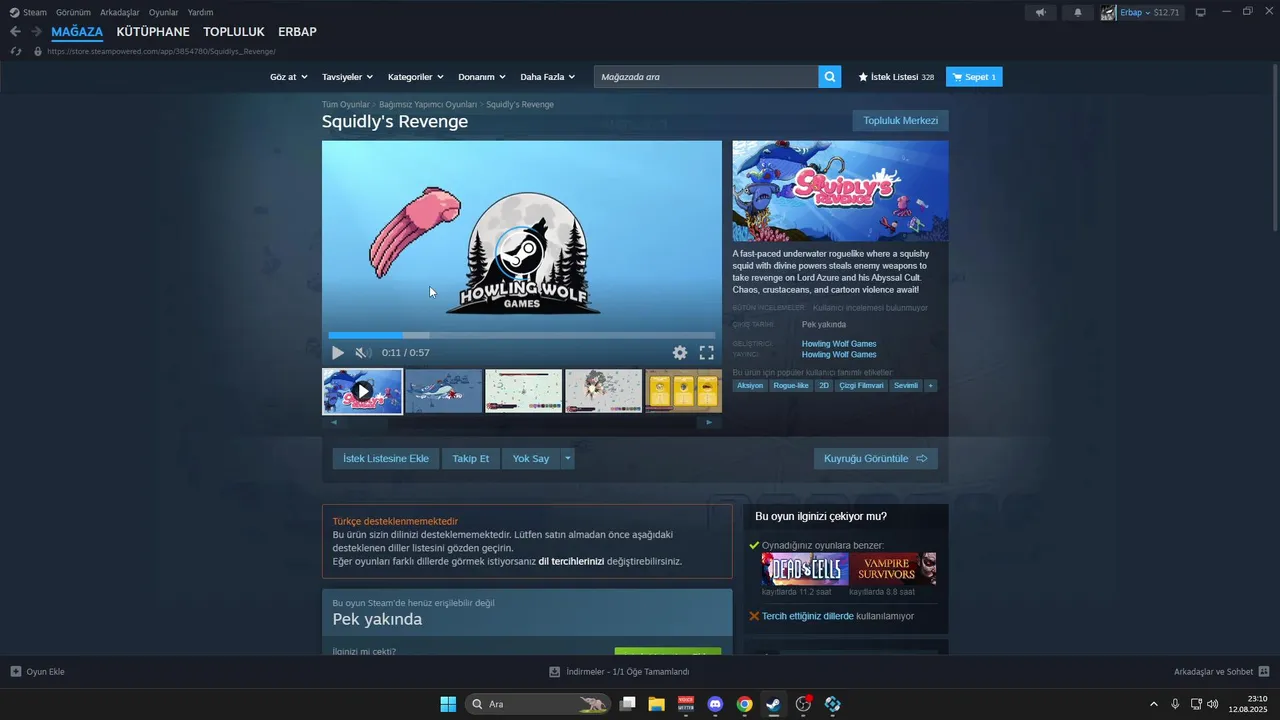Select the third screenshot thumbnail
1280x720 pixels.
coord(524,391)
